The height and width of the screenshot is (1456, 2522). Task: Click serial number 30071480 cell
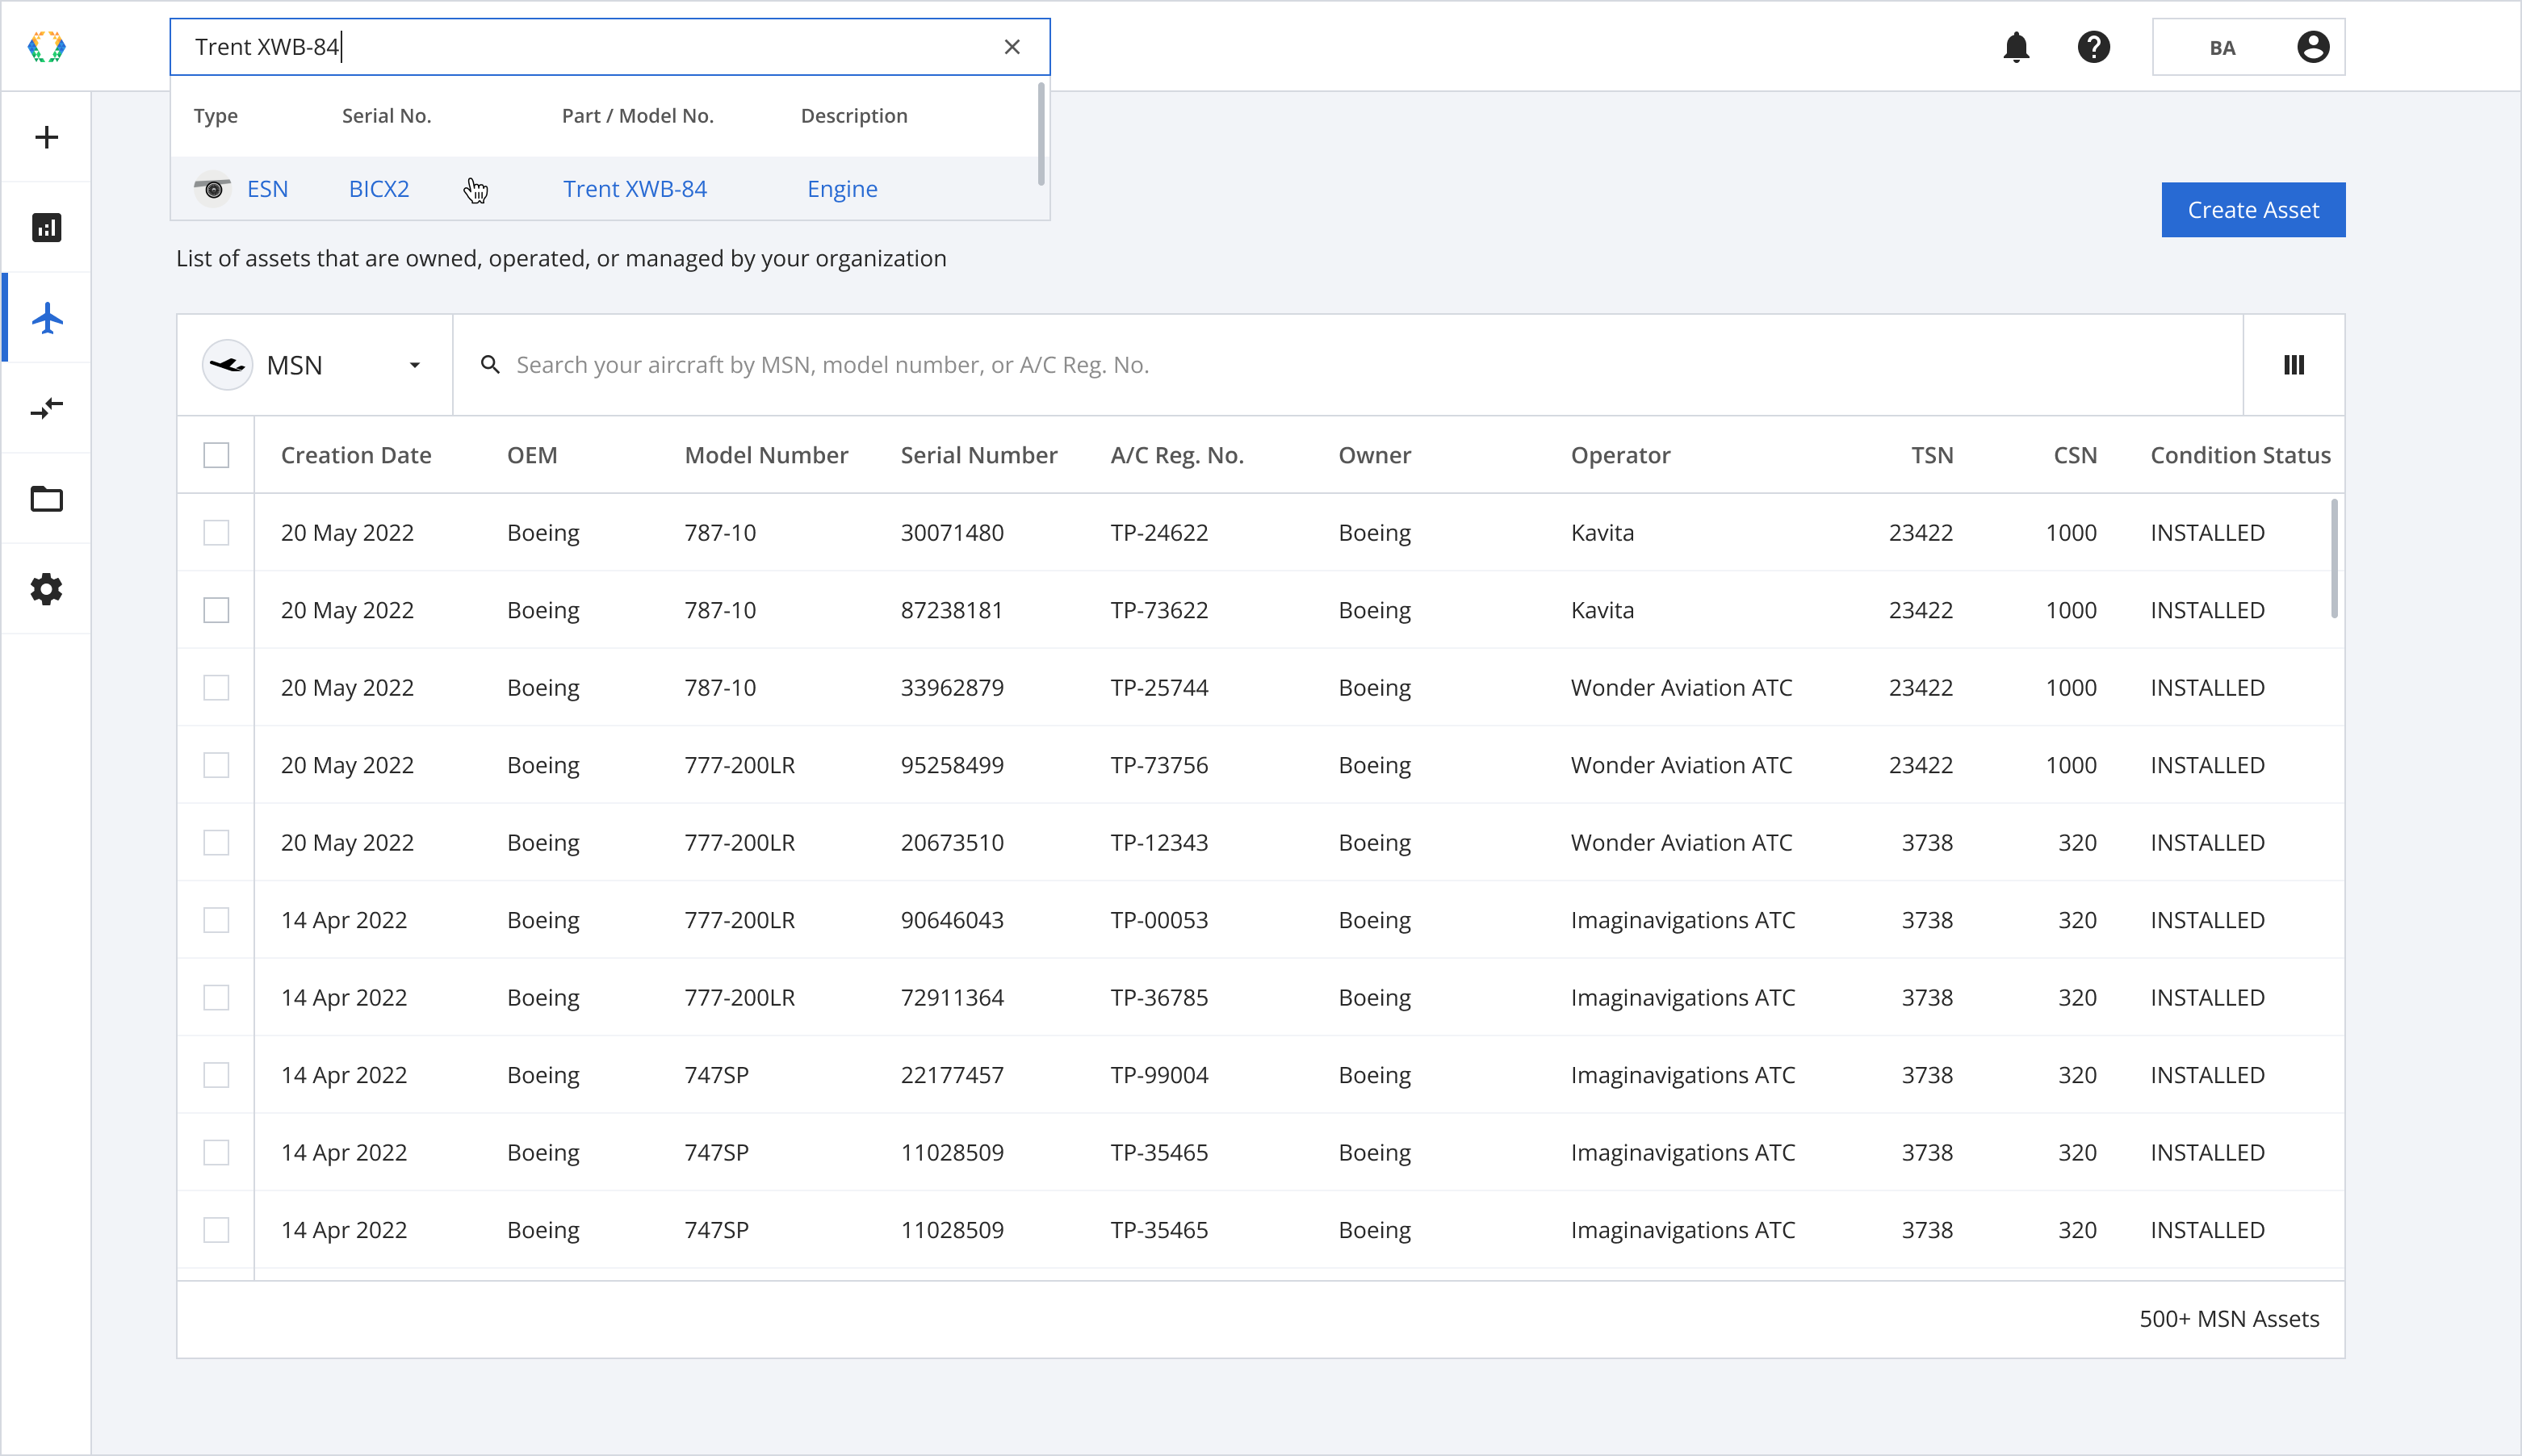pos(952,533)
